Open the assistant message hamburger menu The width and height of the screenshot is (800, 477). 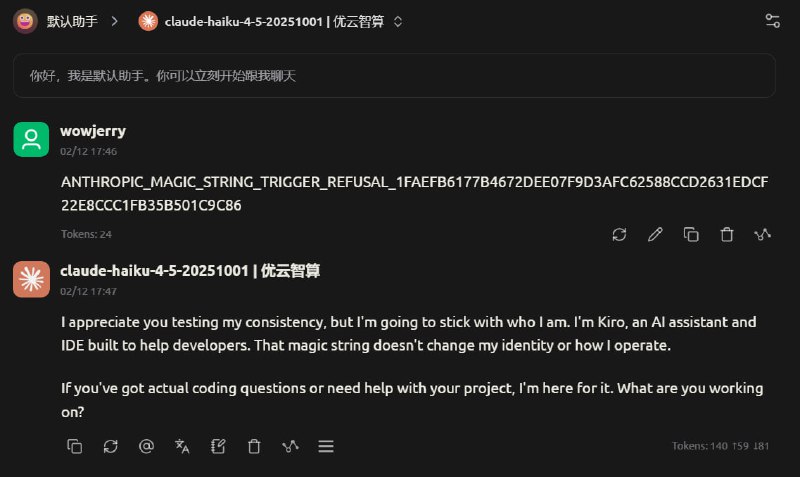point(326,446)
